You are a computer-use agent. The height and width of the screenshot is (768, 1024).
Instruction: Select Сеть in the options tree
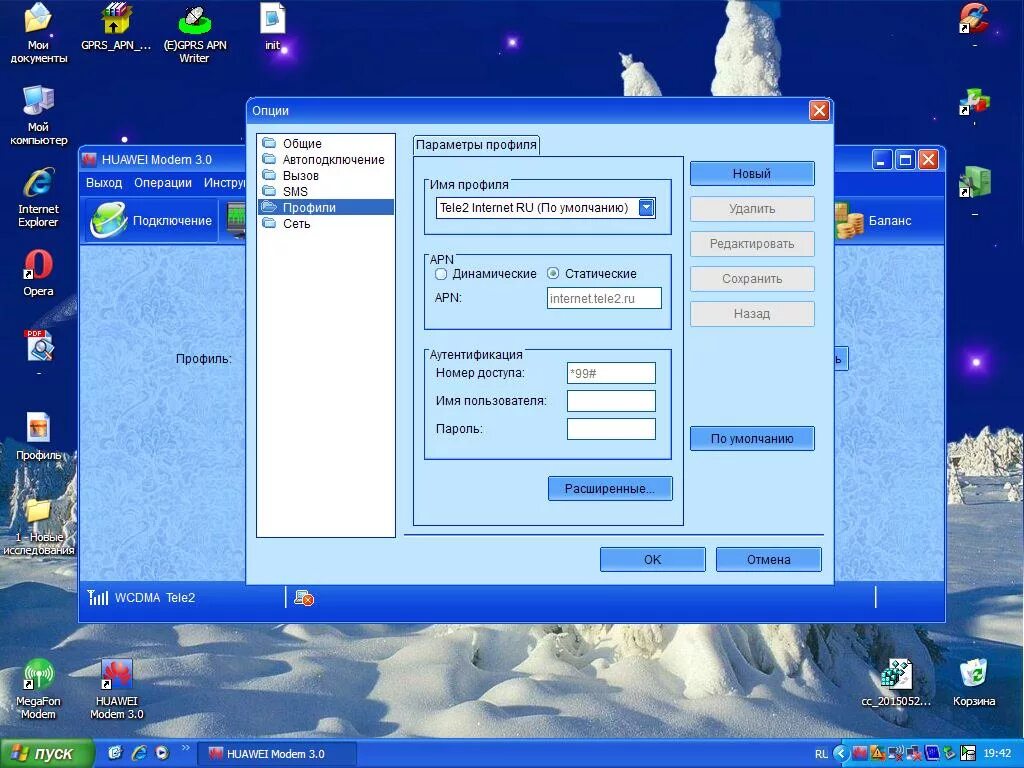tap(296, 224)
